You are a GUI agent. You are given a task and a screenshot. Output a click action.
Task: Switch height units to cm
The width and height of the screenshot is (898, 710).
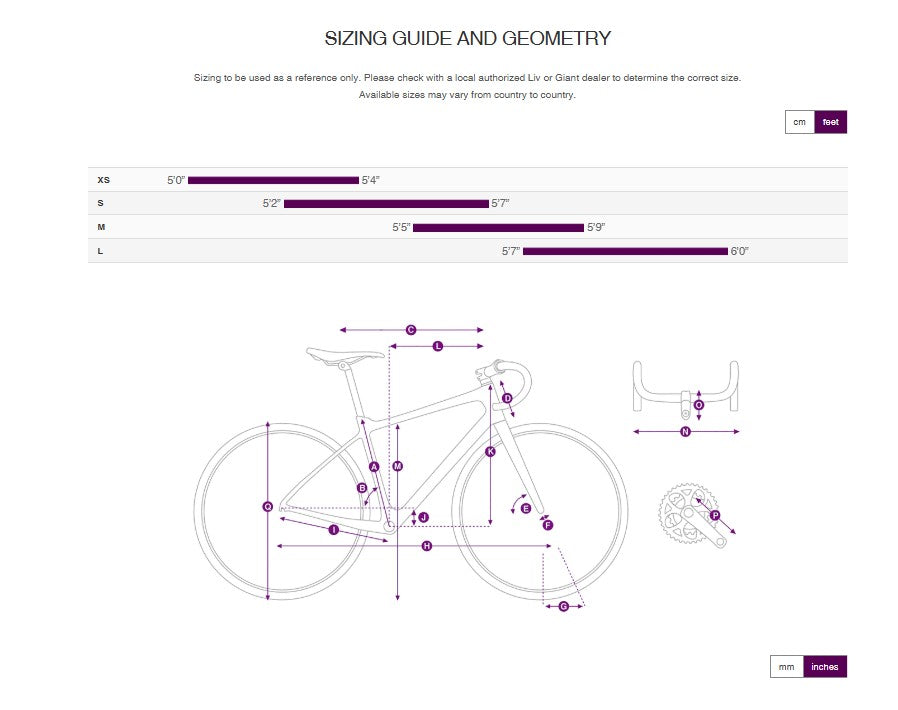799,122
